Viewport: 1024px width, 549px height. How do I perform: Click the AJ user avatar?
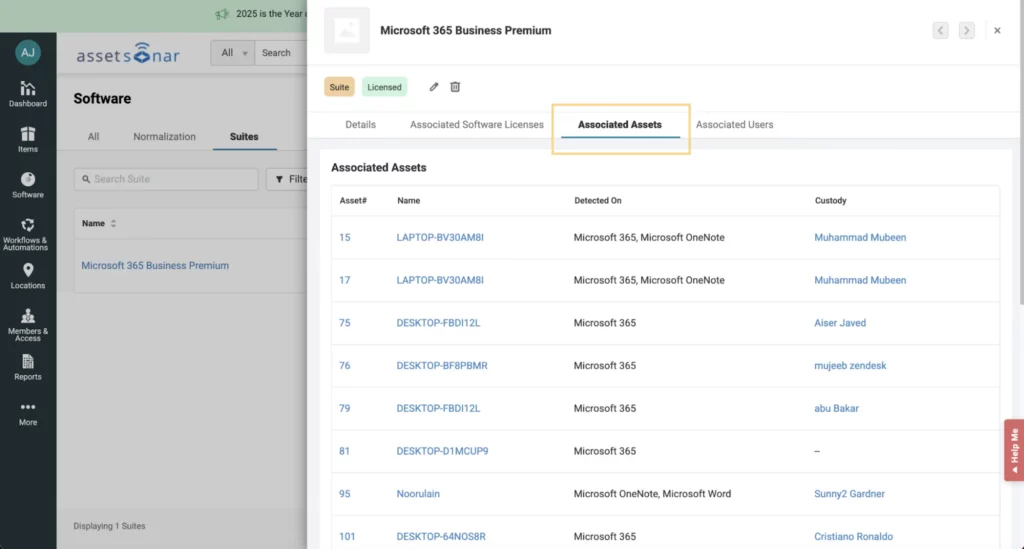27,52
